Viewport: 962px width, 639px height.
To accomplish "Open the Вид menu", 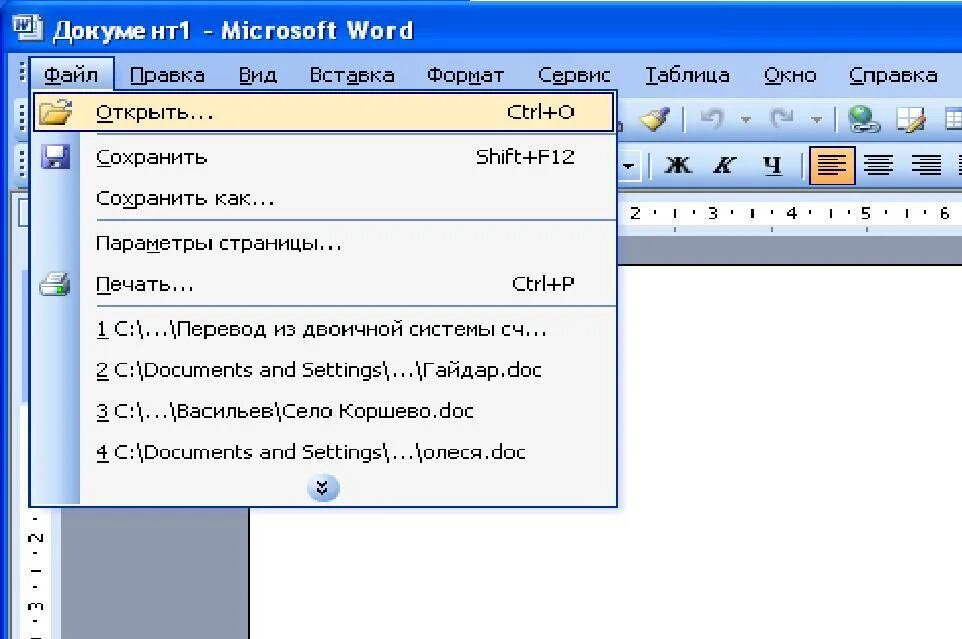I will (258, 75).
